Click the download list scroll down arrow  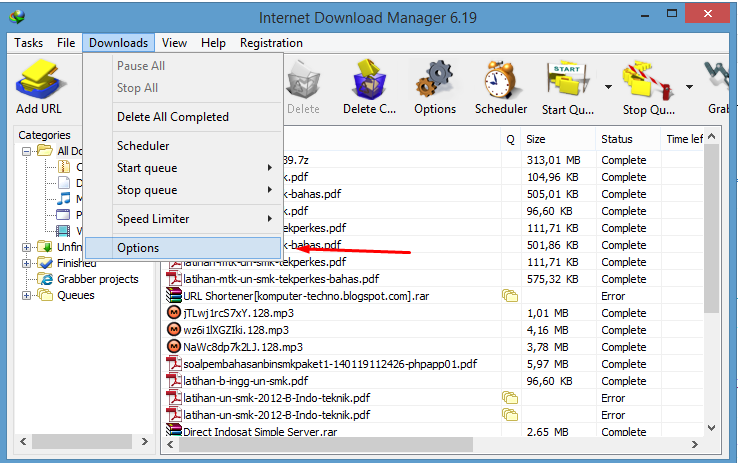pyautogui.click(x=712, y=428)
